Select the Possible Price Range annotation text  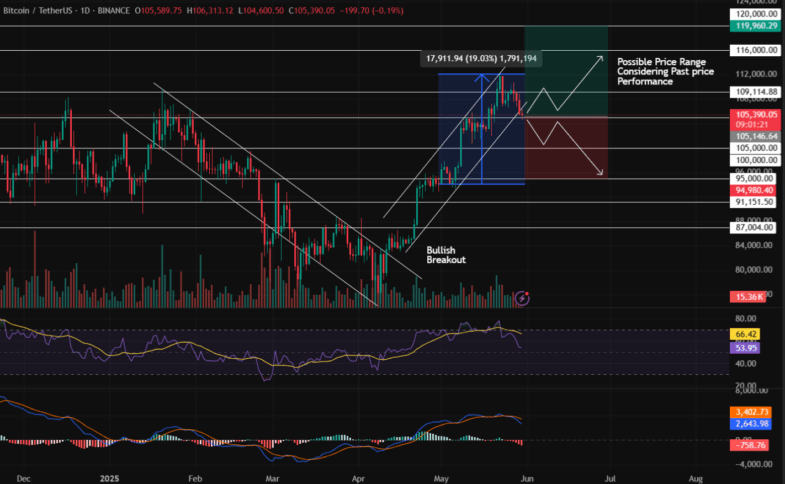[665, 72]
